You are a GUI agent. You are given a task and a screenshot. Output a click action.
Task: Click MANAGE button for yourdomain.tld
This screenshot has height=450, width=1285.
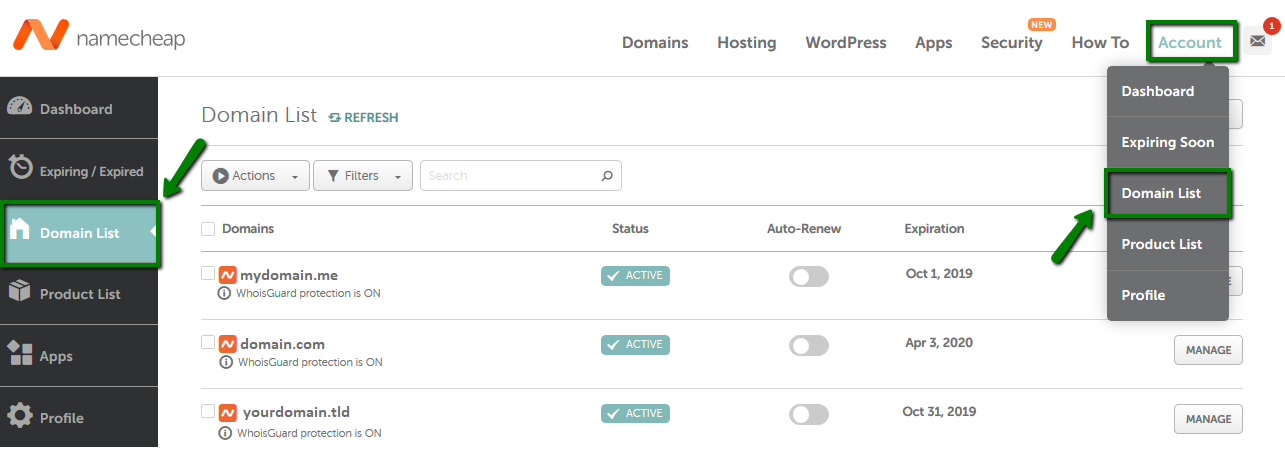[1208, 419]
